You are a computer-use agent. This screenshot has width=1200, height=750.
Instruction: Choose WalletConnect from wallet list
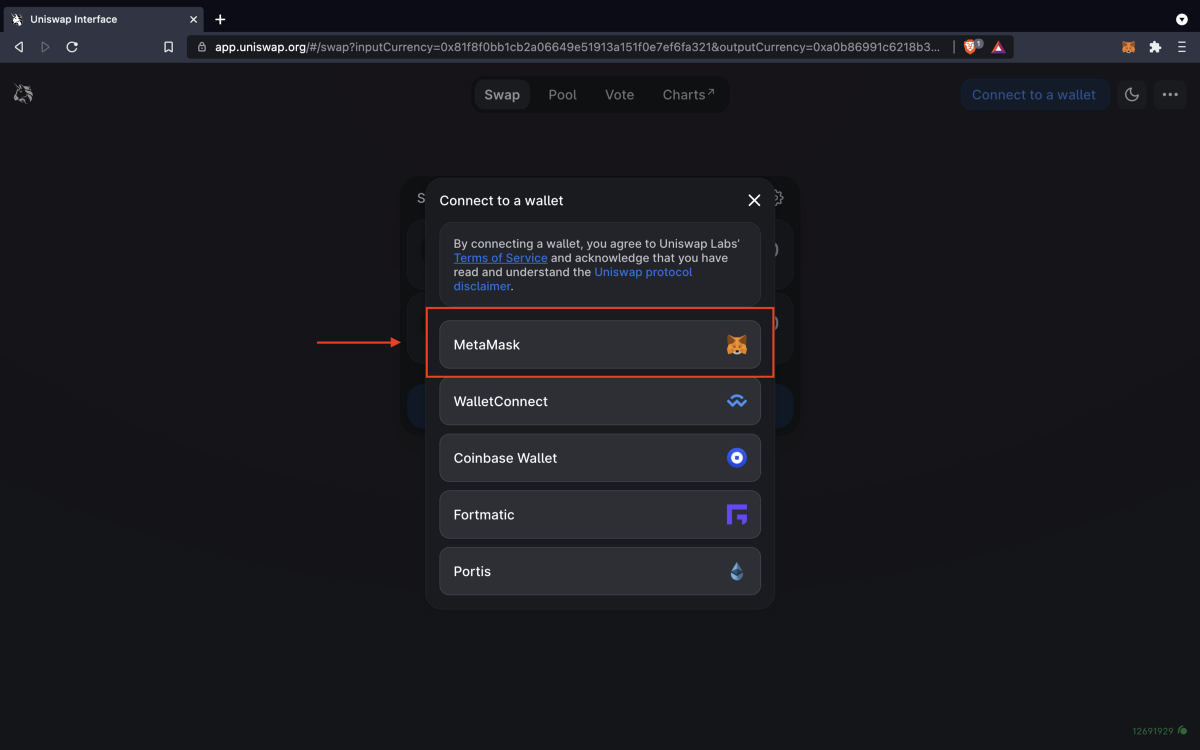599,402
